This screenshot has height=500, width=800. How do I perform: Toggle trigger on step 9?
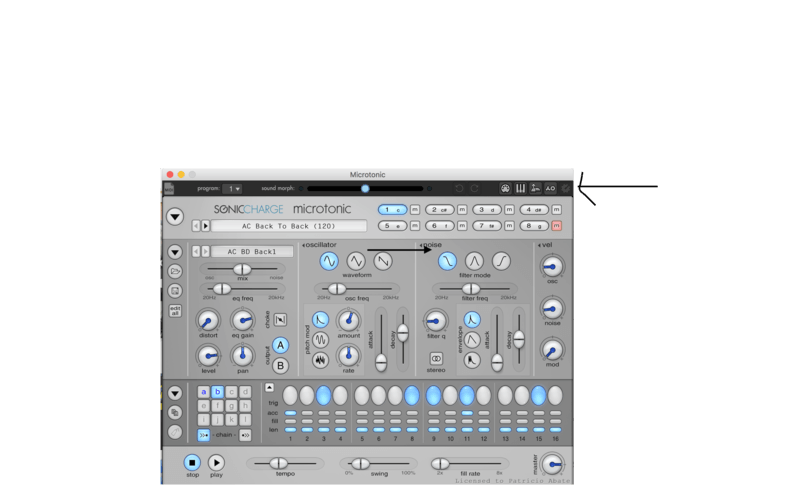point(434,395)
